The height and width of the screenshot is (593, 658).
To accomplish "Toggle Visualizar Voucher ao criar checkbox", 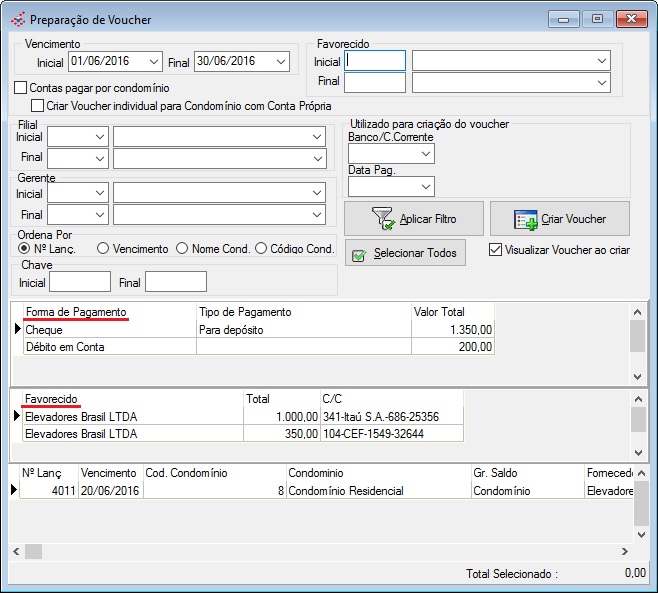I will point(495,250).
